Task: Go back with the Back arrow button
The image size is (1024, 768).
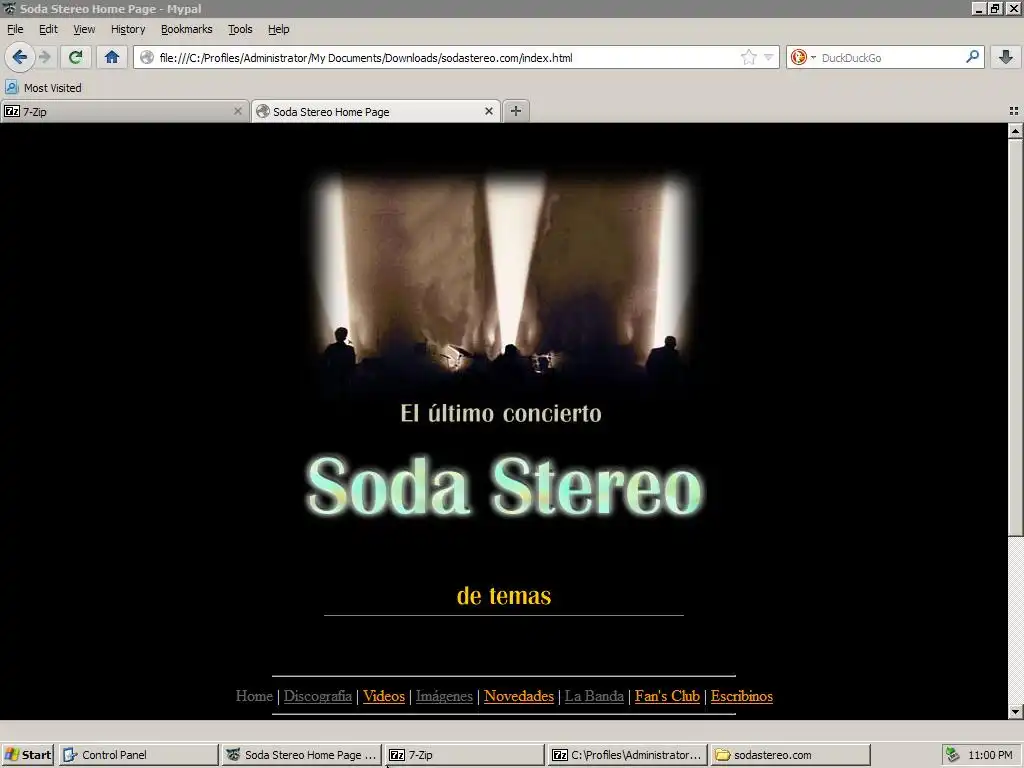Action: pyautogui.click(x=20, y=57)
